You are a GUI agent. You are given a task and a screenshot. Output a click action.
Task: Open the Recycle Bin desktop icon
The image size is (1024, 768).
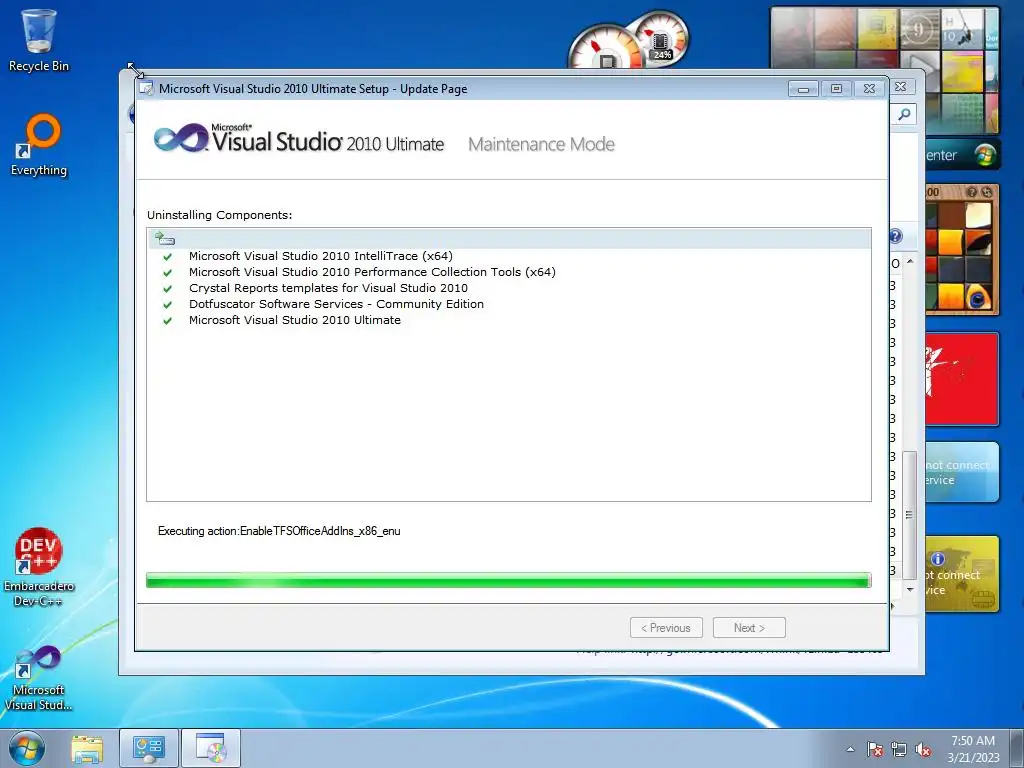(x=39, y=40)
